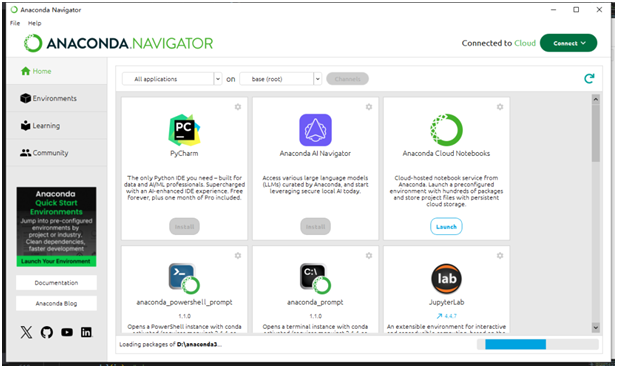Open the anaconda_powershell_prompt icon

[184, 279]
